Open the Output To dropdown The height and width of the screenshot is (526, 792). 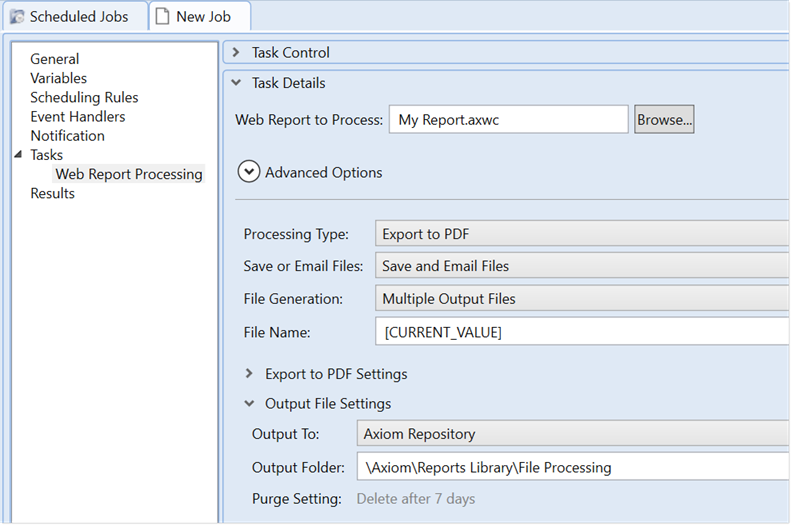572,434
